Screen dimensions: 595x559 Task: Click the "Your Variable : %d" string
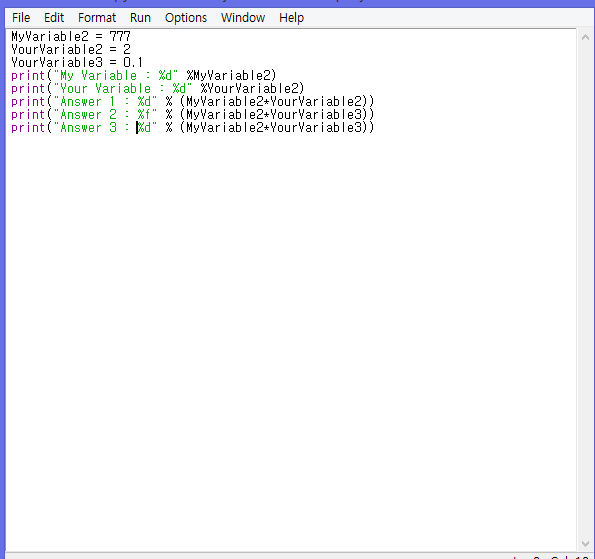pos(123,88)
